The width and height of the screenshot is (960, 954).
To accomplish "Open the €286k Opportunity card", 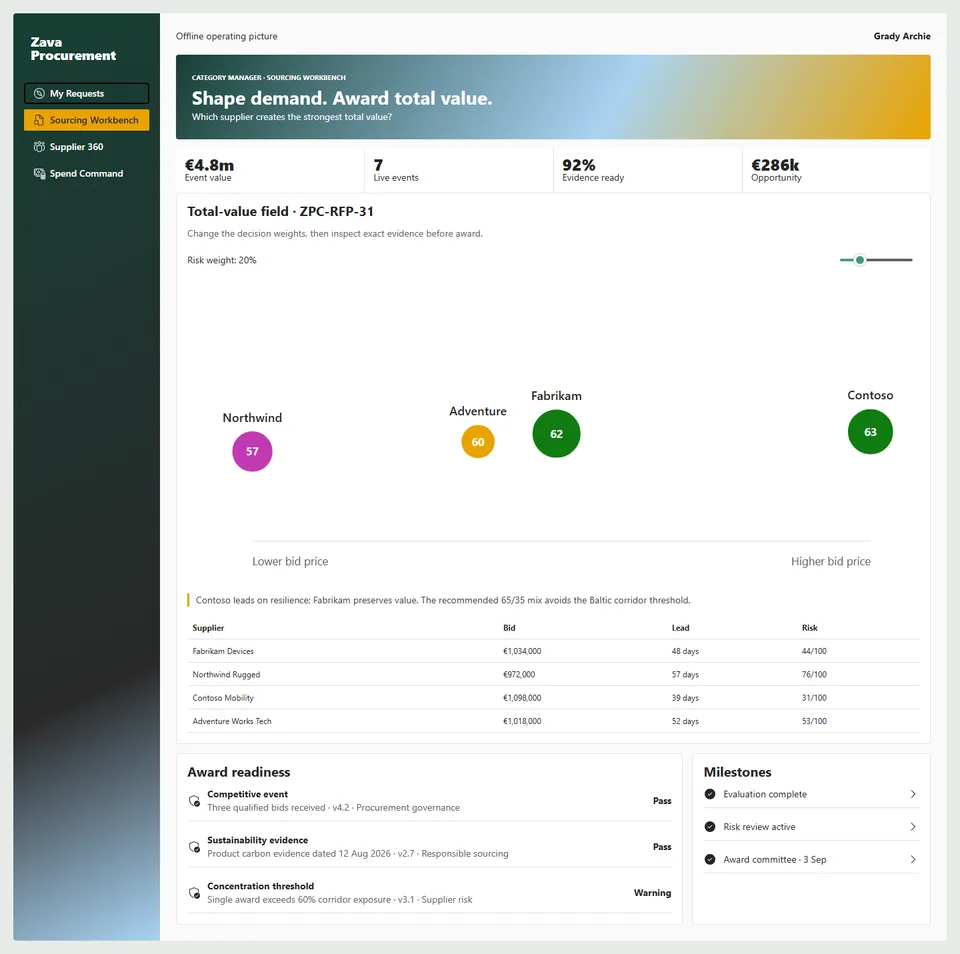I will 836,170.
